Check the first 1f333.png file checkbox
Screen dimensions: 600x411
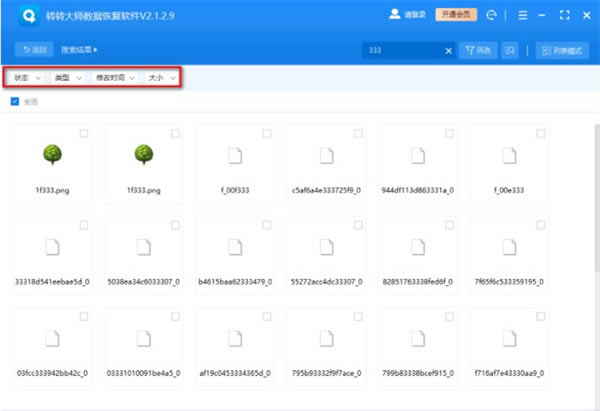click(x=83, y=133)
